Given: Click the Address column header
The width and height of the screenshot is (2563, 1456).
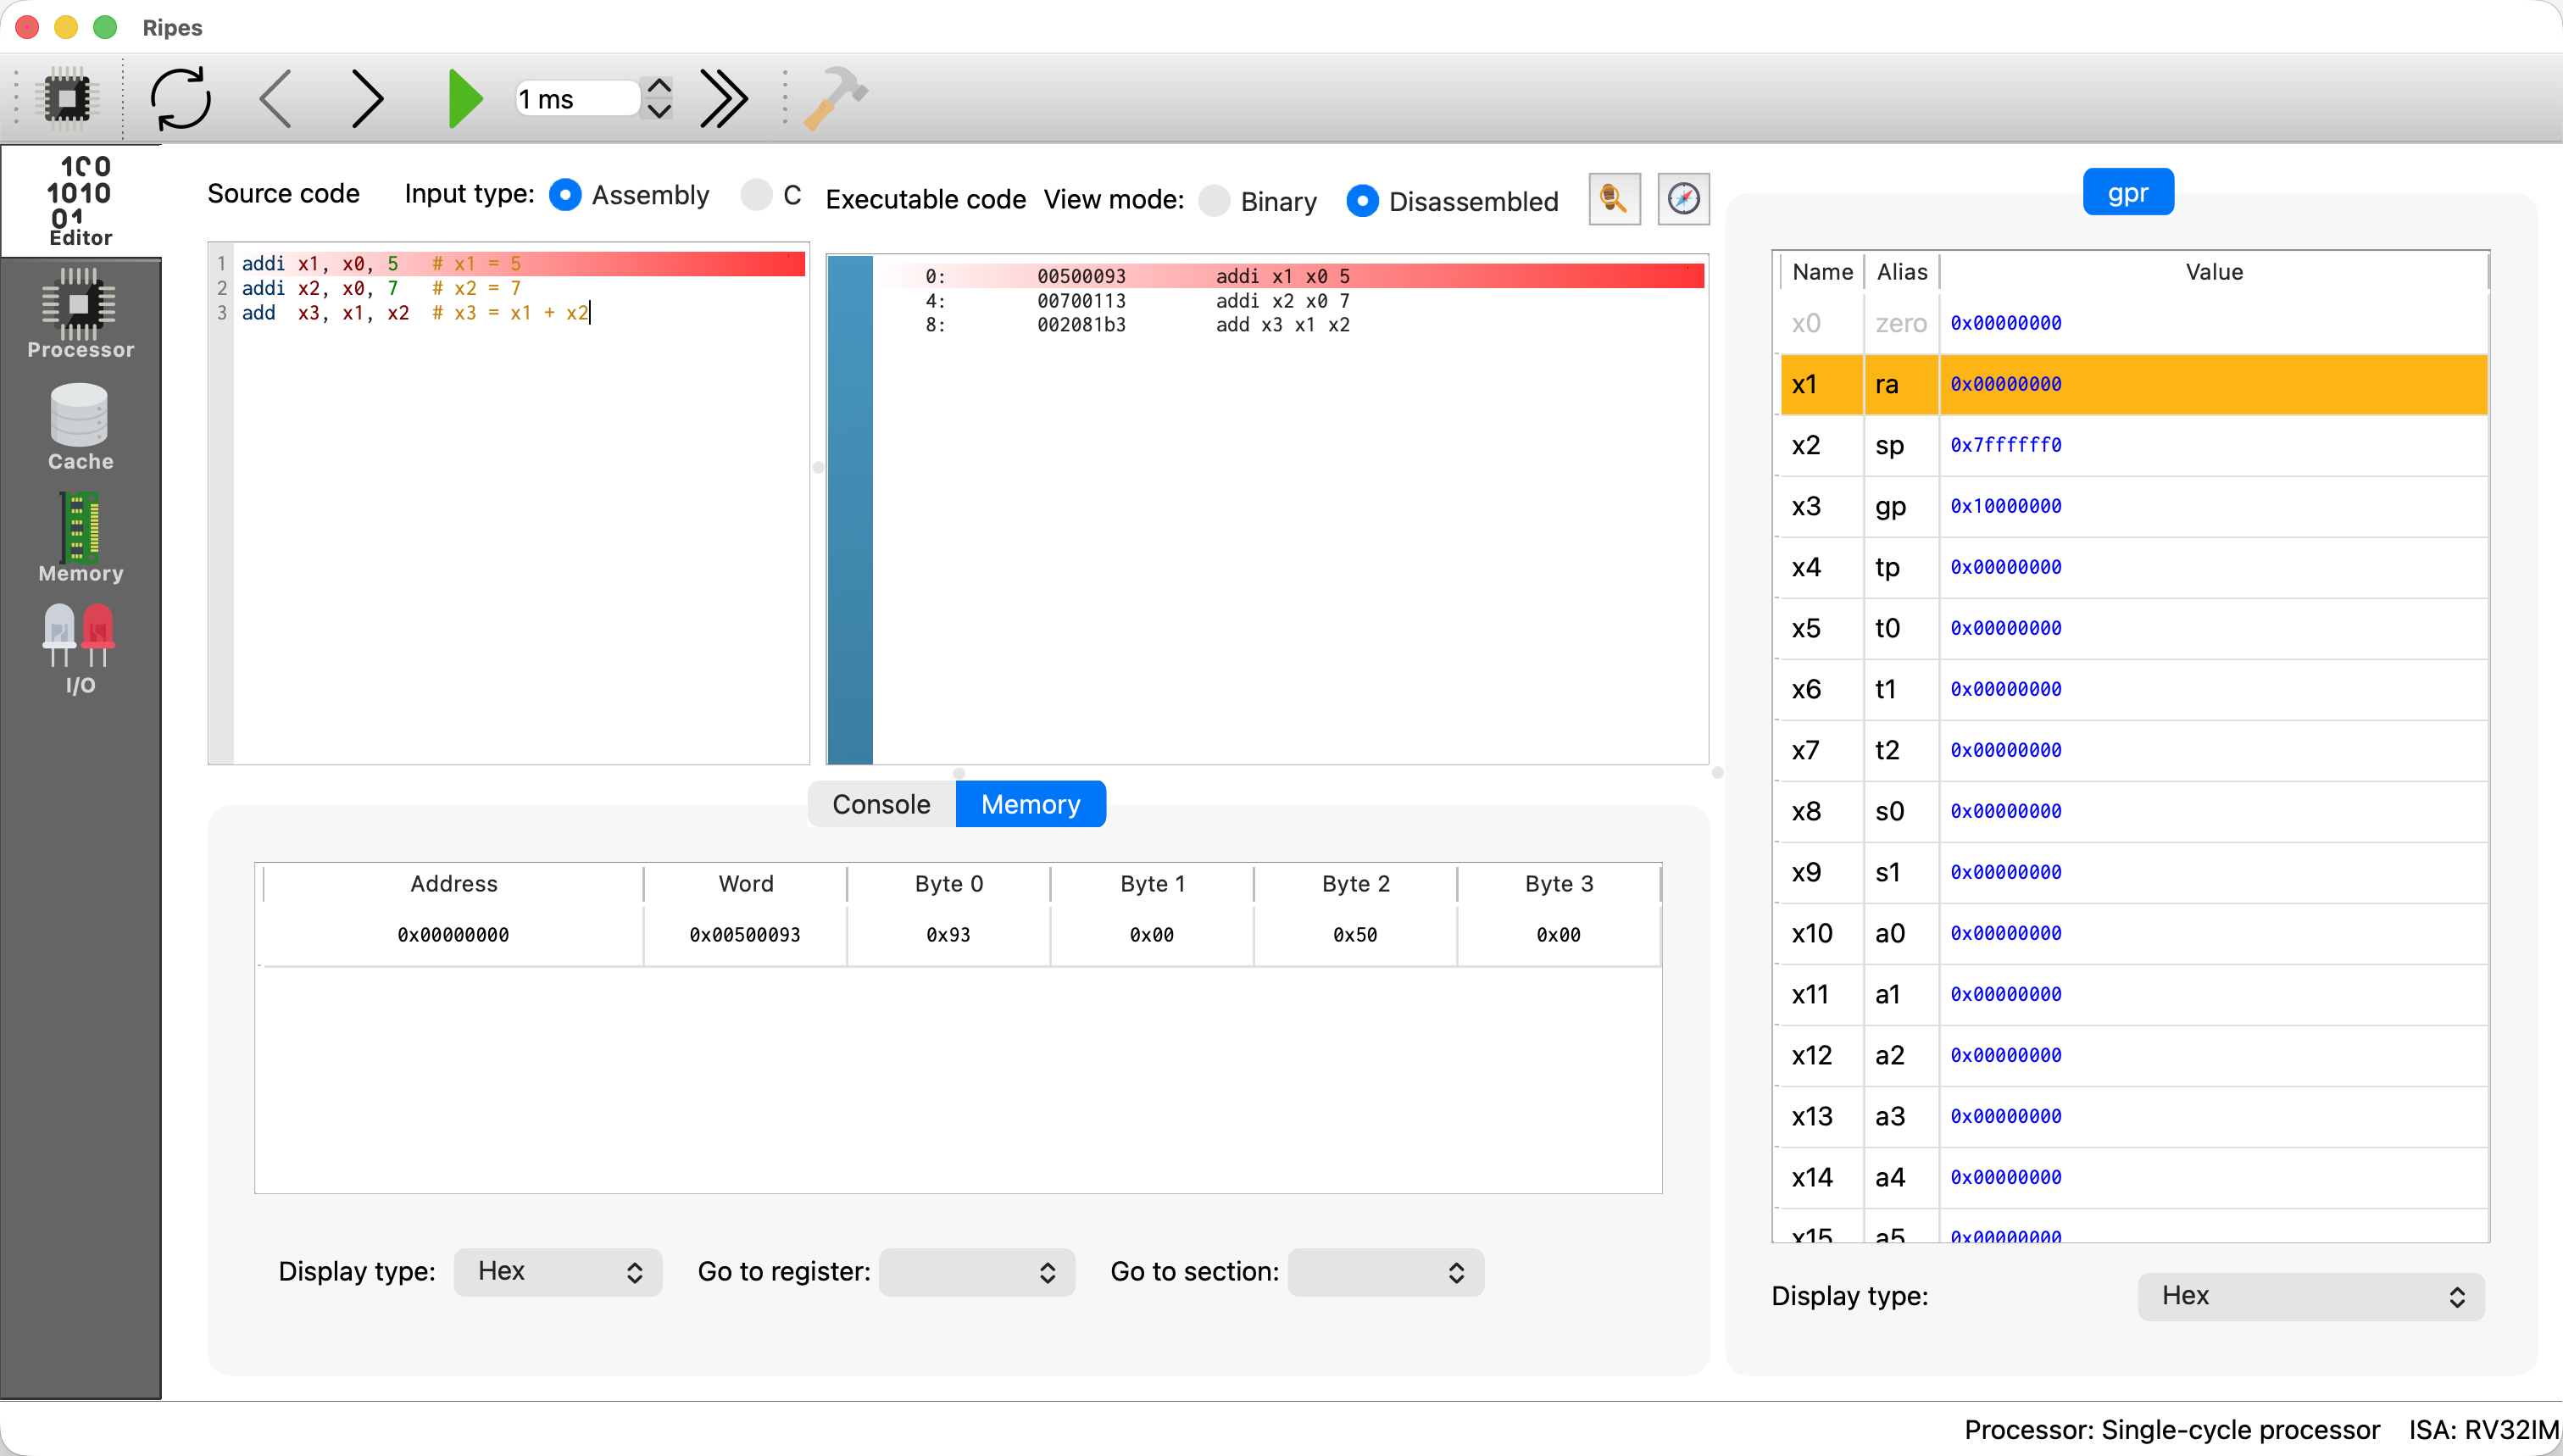Looking at the screenshot, I should point(453,884).
